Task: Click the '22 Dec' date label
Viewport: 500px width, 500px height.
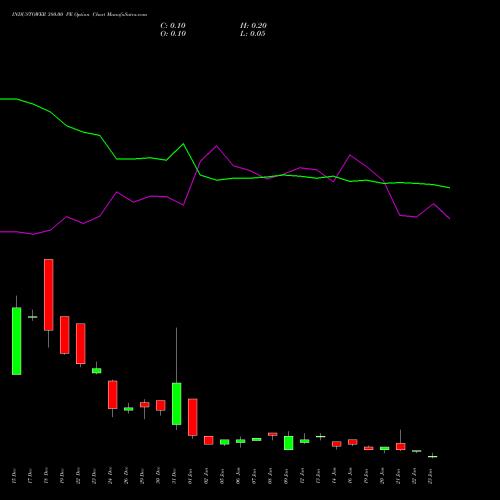Action: [78, 476]
